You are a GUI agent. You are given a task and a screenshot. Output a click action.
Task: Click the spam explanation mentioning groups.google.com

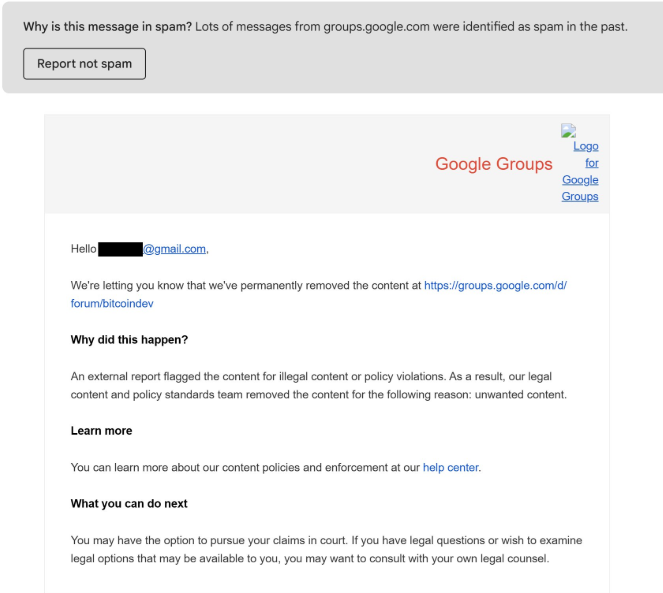click(412, 26)
